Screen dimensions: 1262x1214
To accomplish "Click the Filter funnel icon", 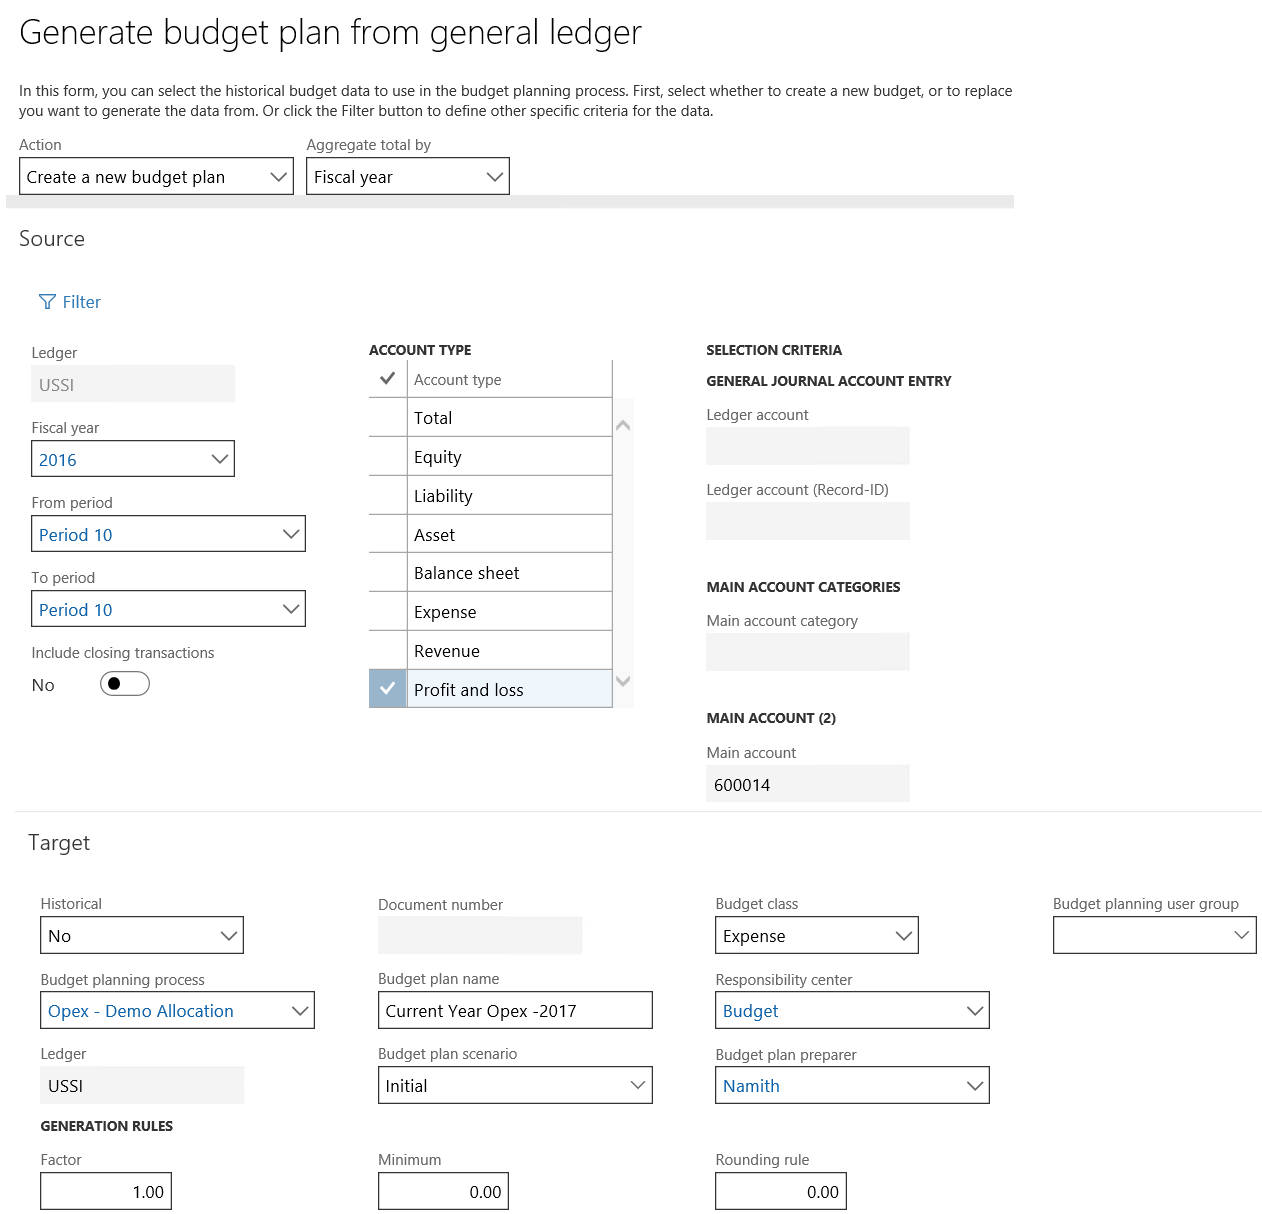I will 46,301.
